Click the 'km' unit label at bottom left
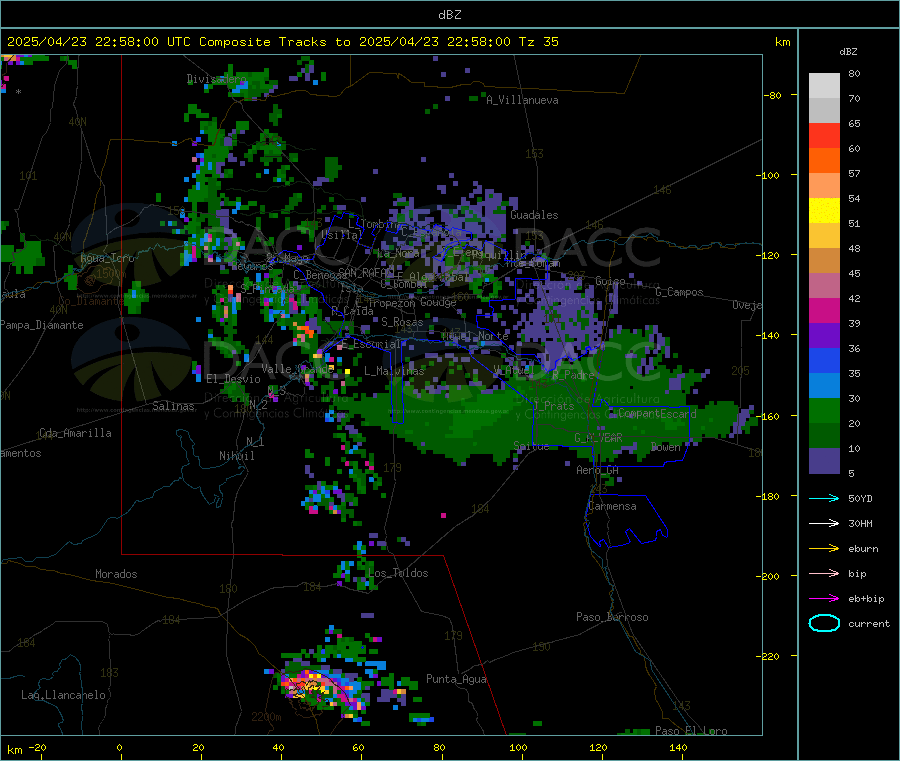 [14, 750]
